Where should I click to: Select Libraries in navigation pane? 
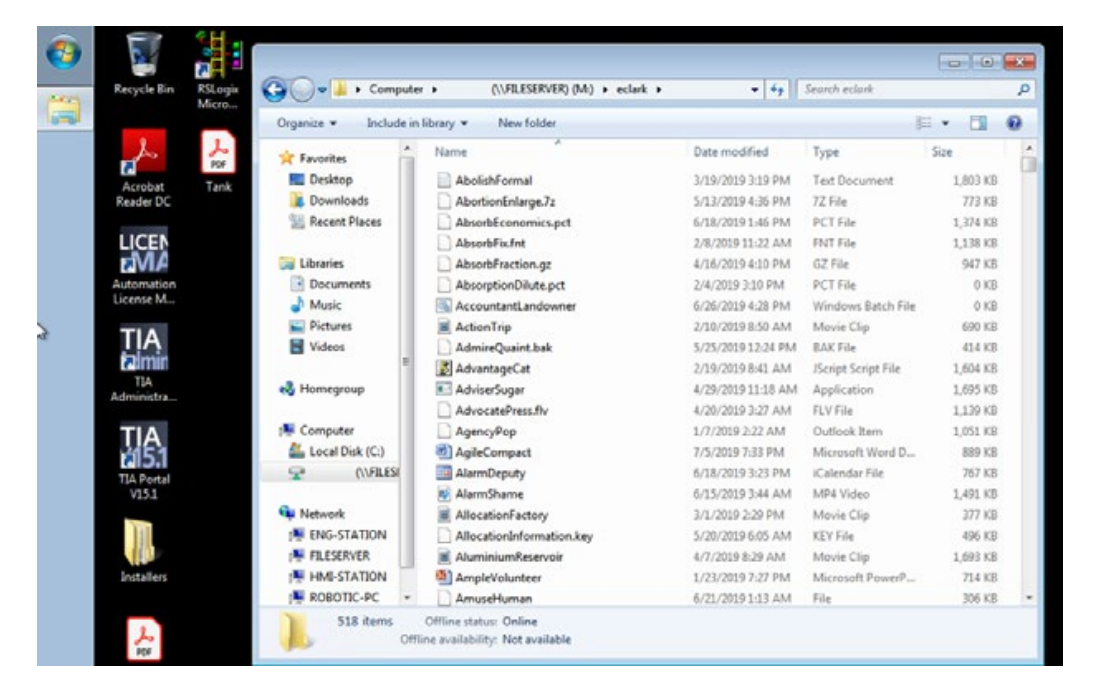311,263
